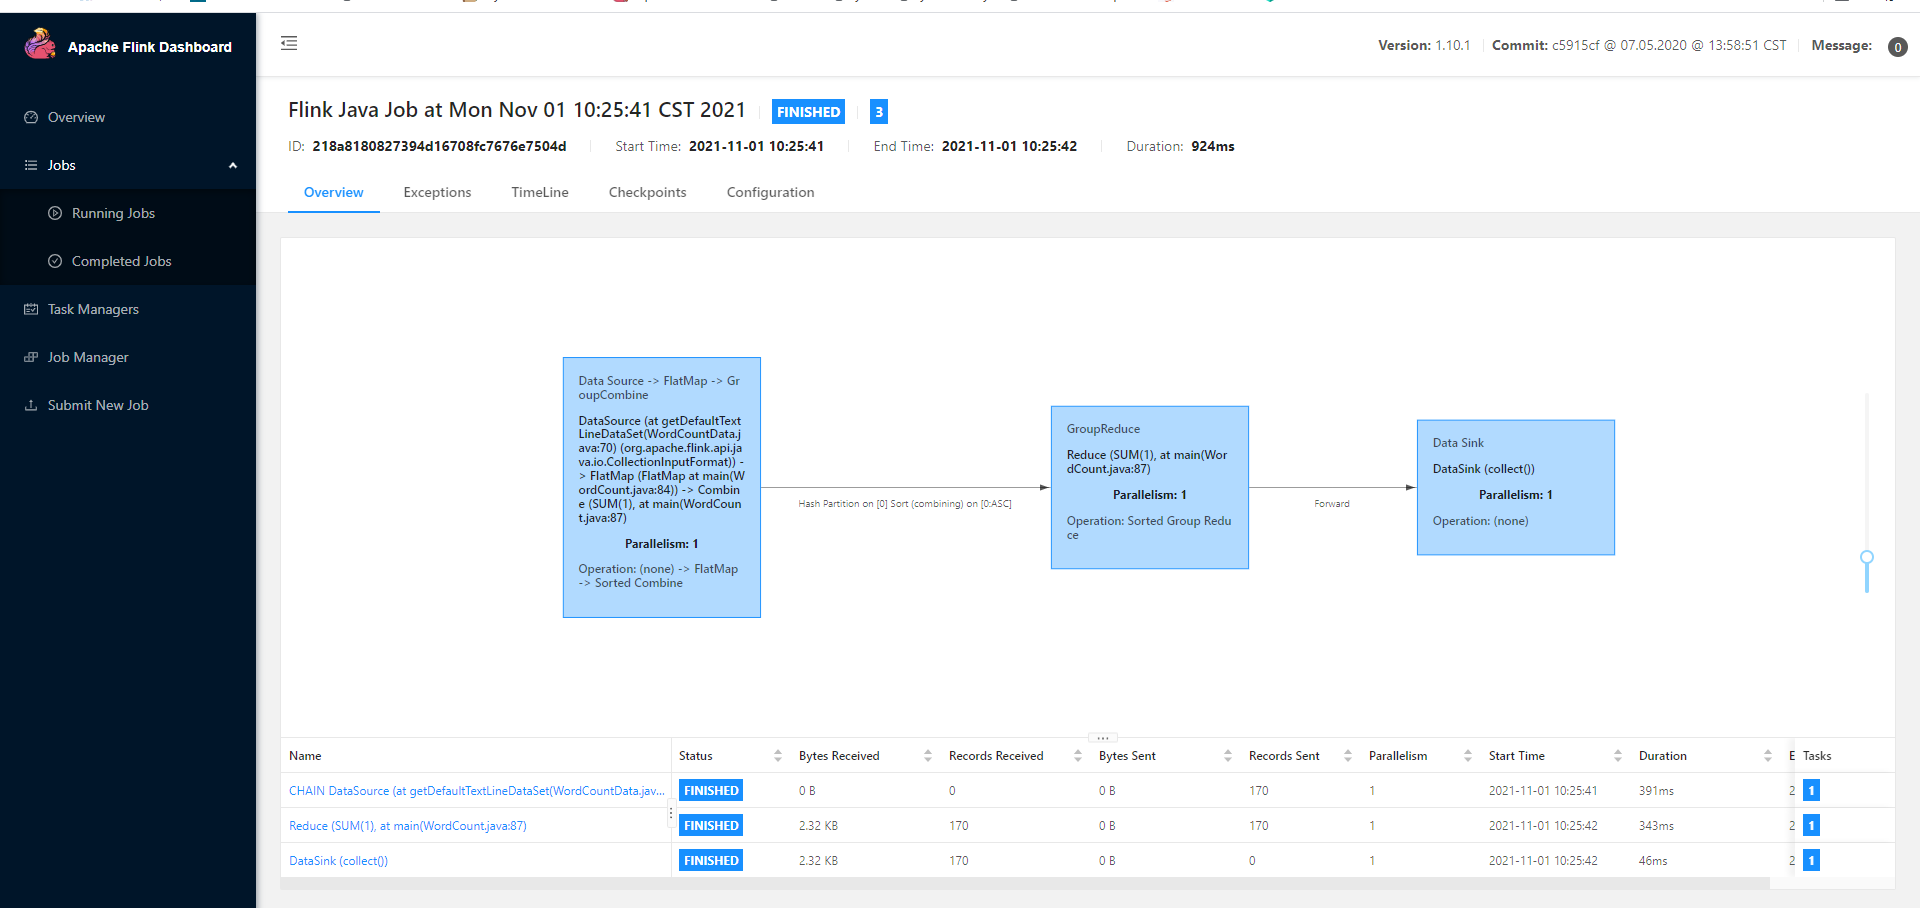Click FINISHED badge in Reduce row
Image resolution: width=1920 pixels, height=908 pixels.
point(711,826)
